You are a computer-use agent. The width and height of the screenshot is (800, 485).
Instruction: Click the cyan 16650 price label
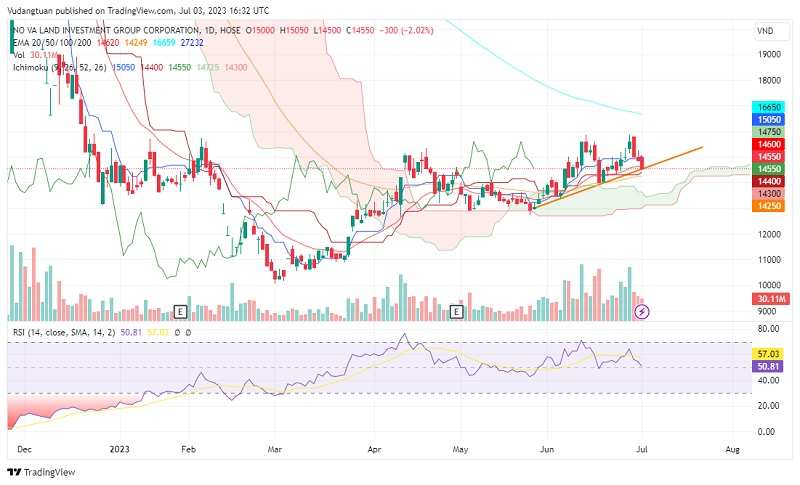click(769, 106)
